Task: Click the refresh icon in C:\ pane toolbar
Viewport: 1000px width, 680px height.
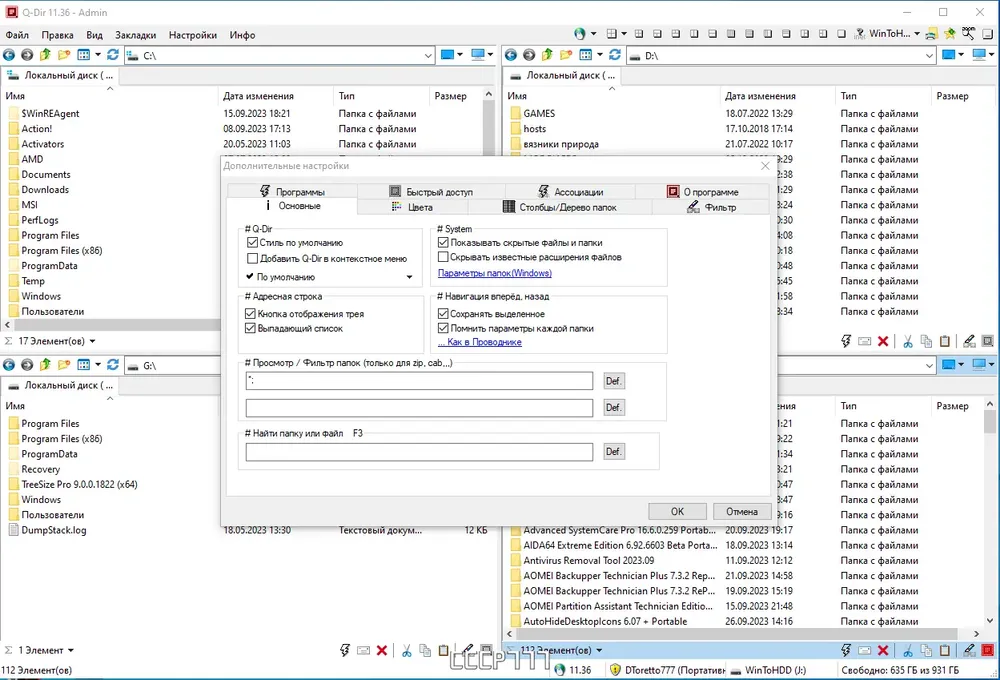Action: point(113,55)
